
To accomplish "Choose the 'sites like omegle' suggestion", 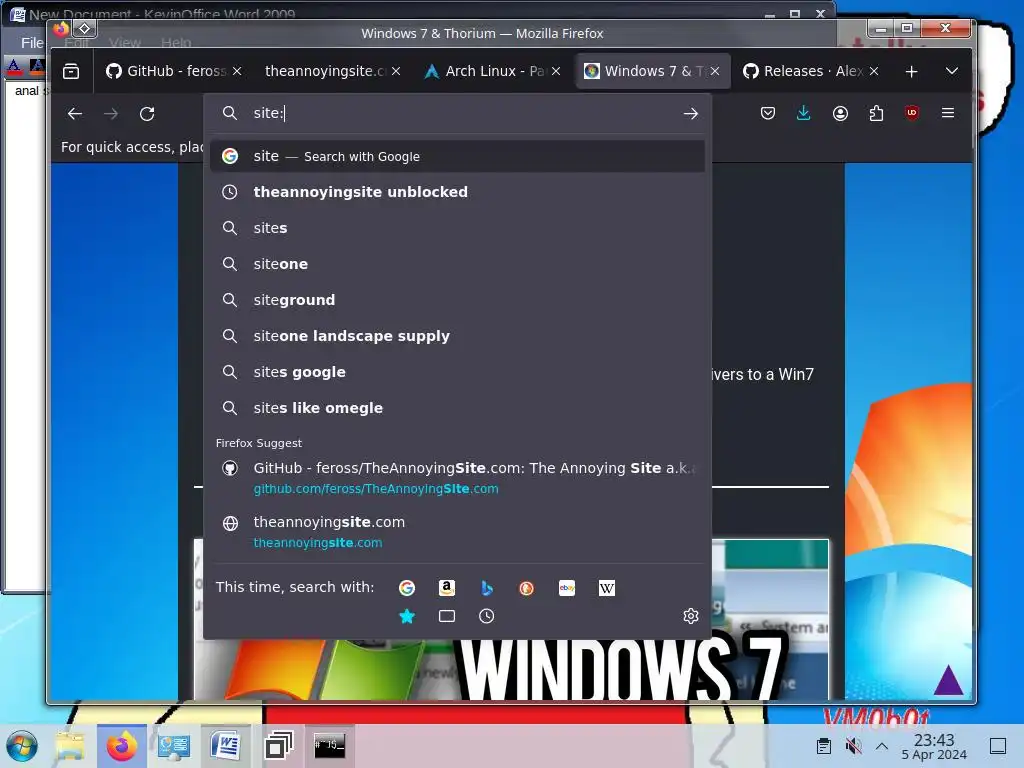I will (457, 408).
